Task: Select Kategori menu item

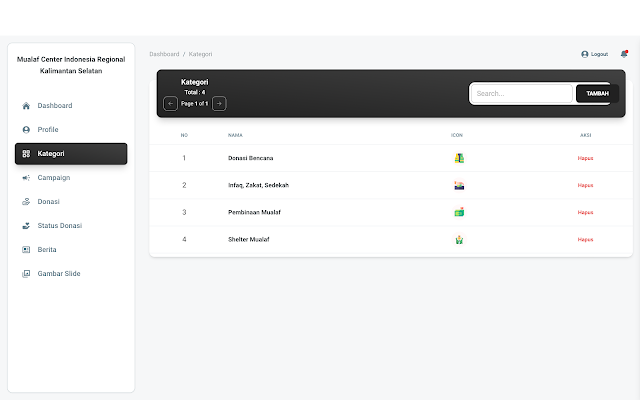Action: (71, 154)
